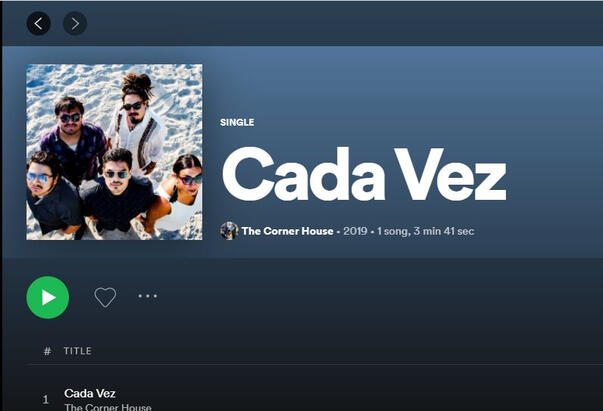Click the divider line below the TITLE header
The height and width of the screenshot is (411, 603).
315,364
